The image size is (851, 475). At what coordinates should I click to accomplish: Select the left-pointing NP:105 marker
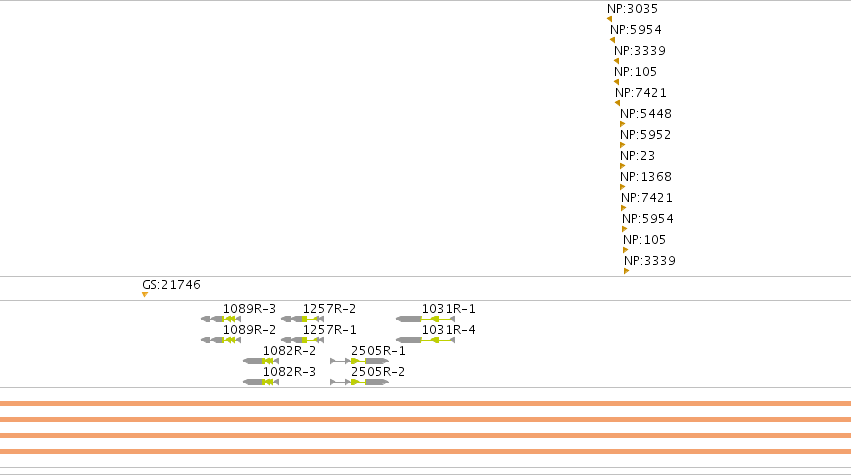coord(616,83)
